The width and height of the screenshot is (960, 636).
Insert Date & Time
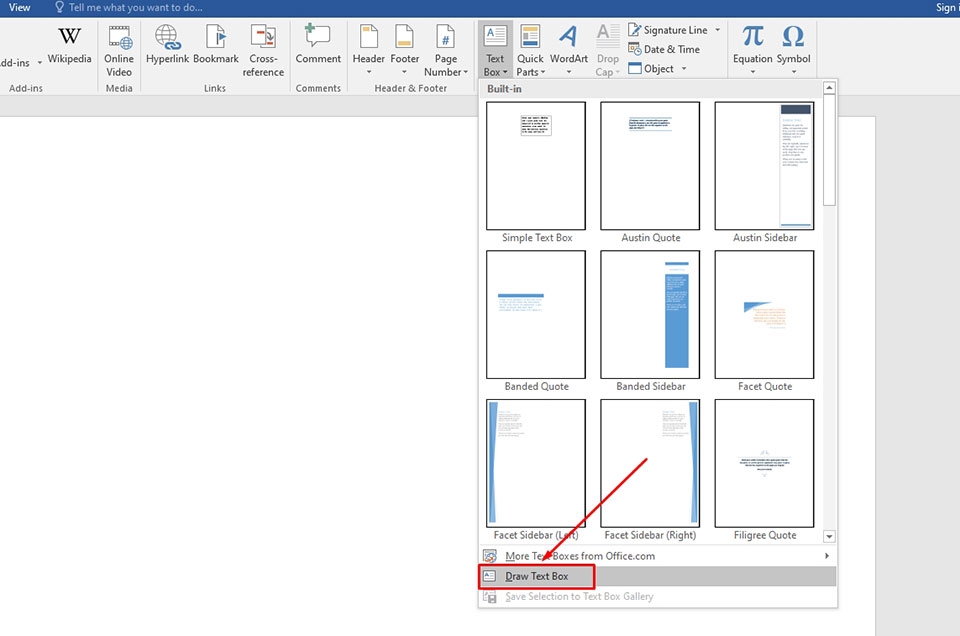tap(664, 49)
